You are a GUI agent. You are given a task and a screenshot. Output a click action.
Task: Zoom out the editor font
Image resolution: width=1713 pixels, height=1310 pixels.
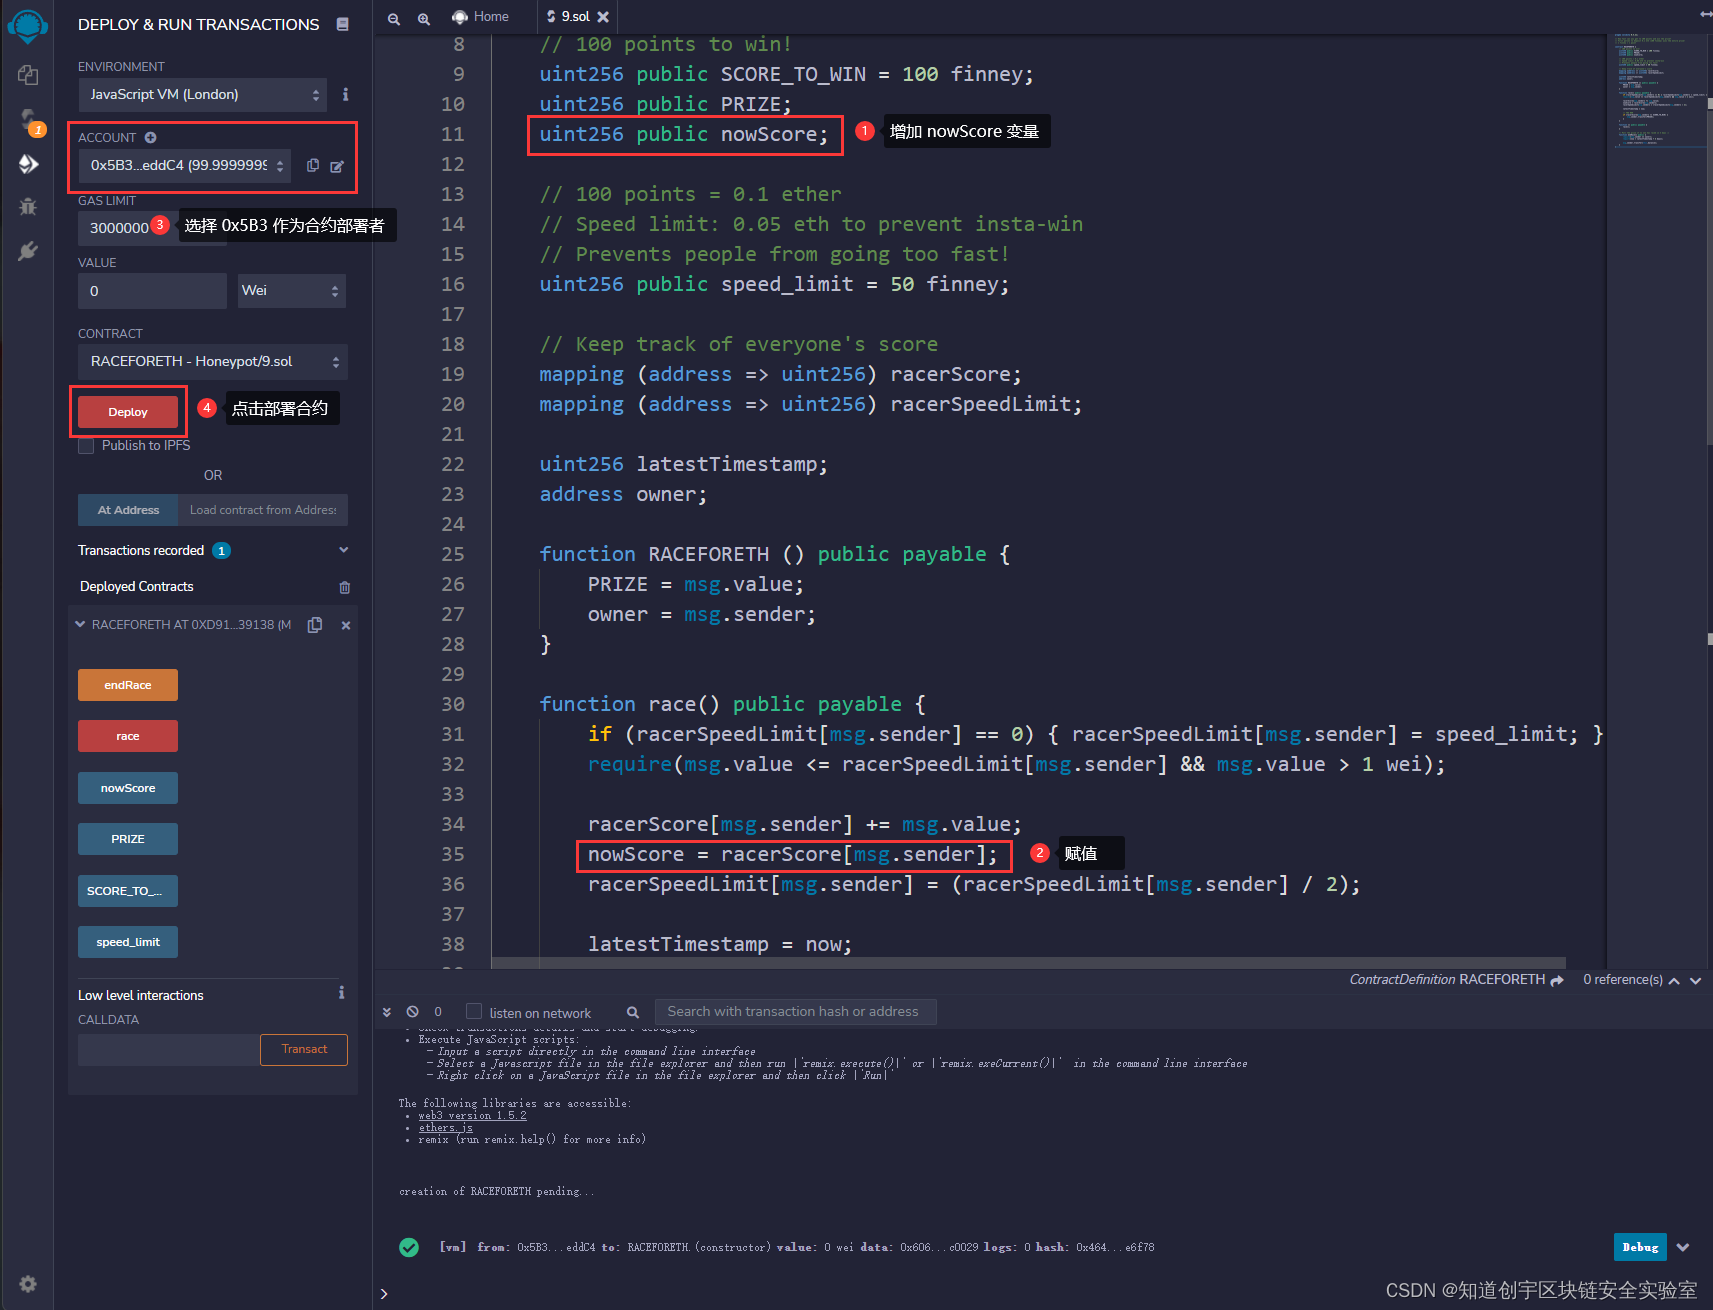pyautogui.click(x=394, y=18)
